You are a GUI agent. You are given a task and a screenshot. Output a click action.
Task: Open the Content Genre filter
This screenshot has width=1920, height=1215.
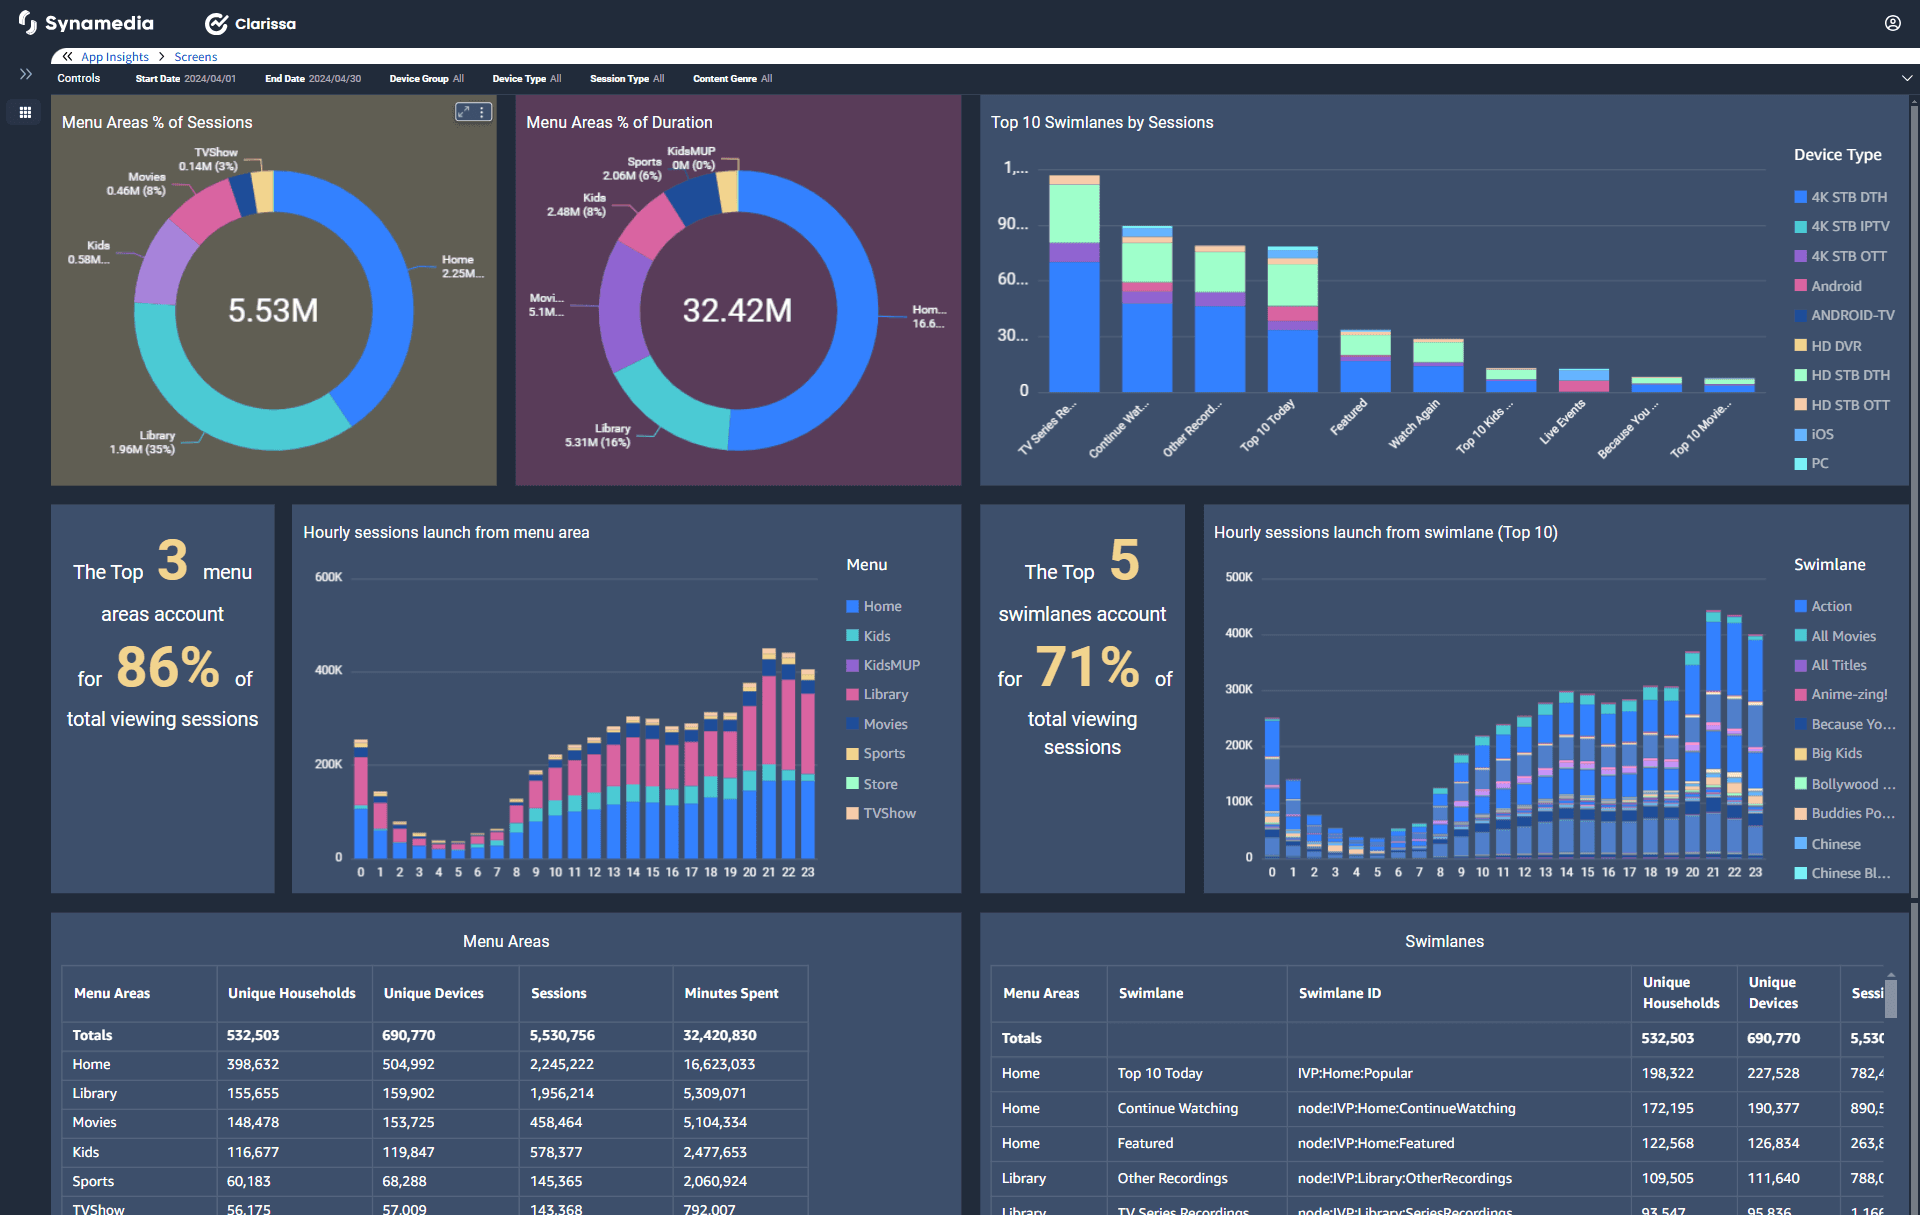[x=732, y=78]
